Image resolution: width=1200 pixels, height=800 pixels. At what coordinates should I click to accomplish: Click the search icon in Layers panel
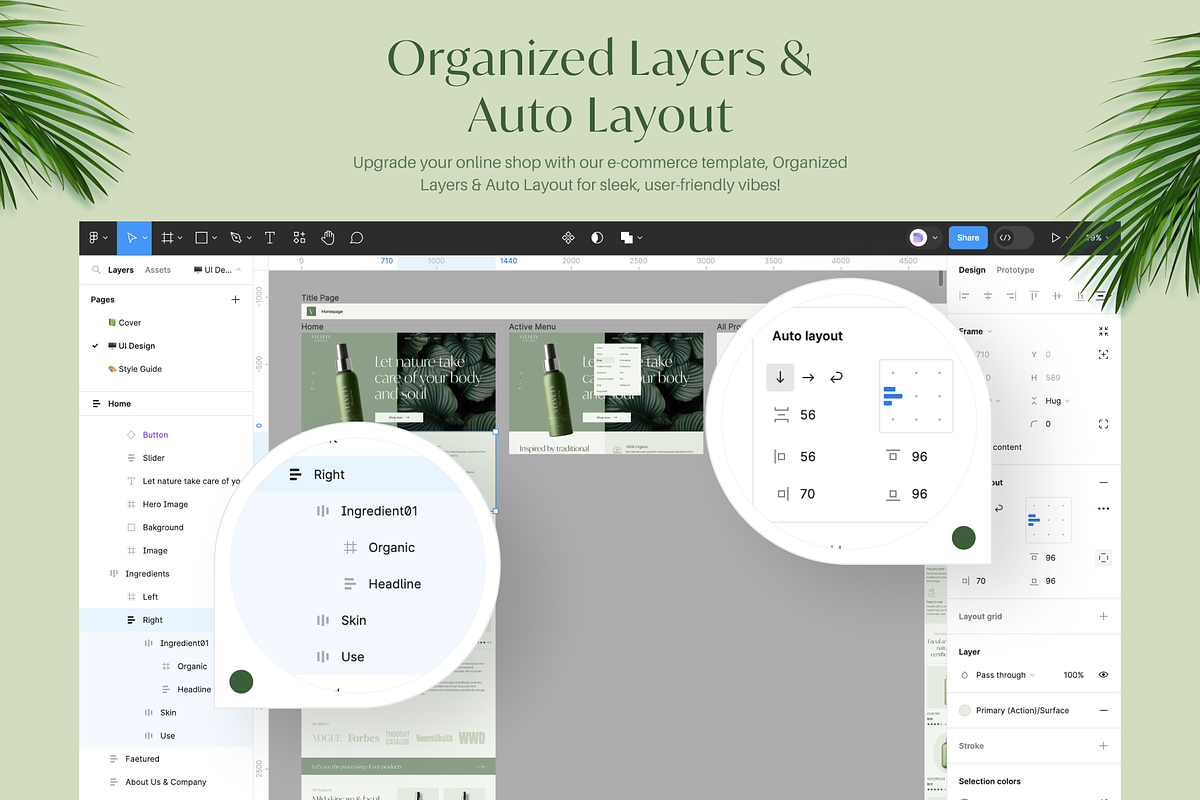96,270
